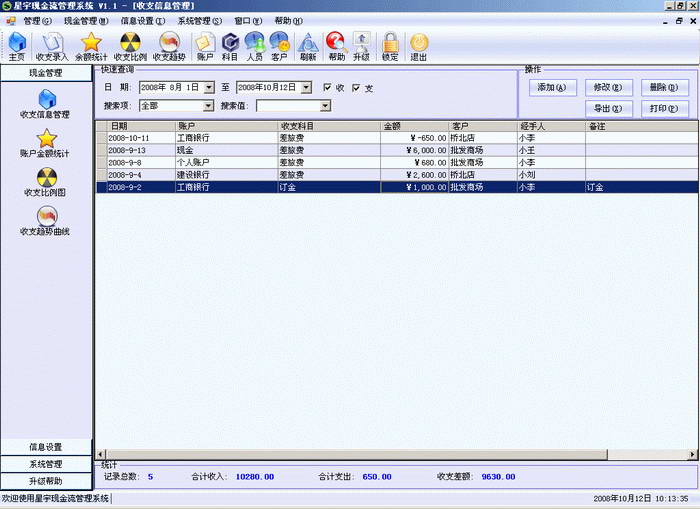This screenshot has width=700, height=509.
Task: Click the 删除 button
Action: (665, 88)
